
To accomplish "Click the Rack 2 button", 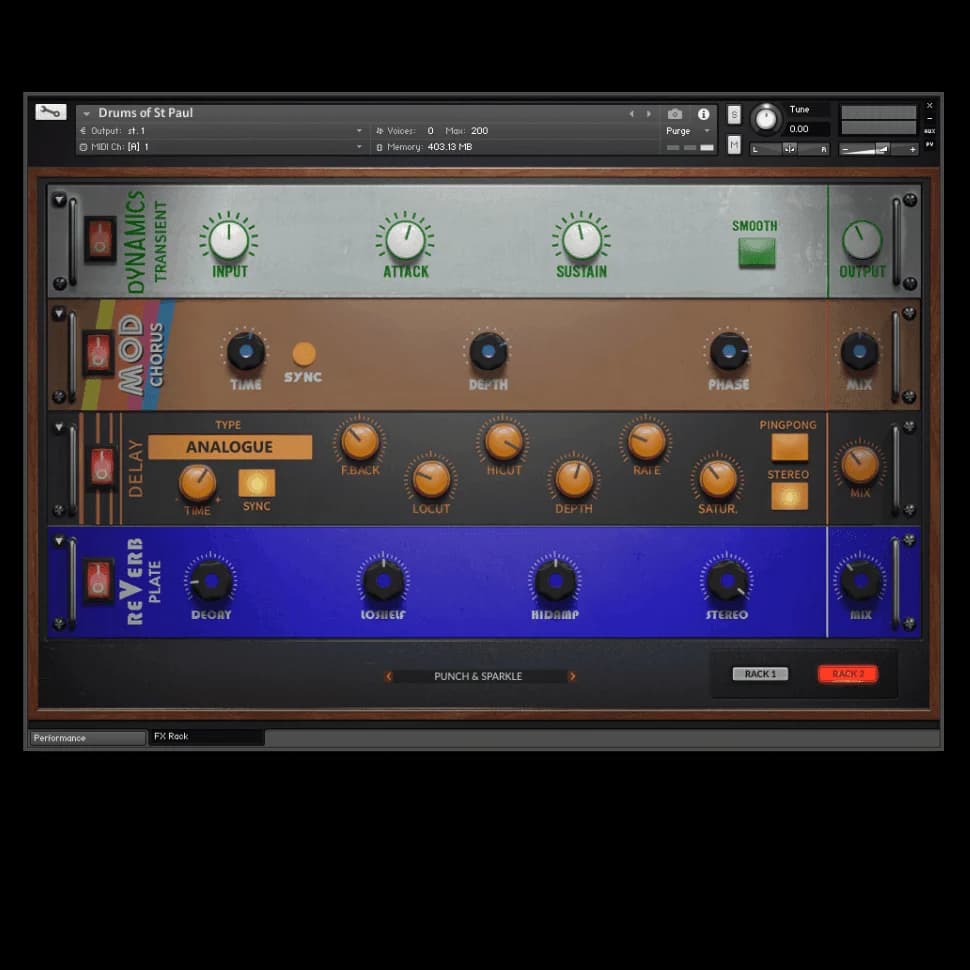I will (x=847, y=674).
